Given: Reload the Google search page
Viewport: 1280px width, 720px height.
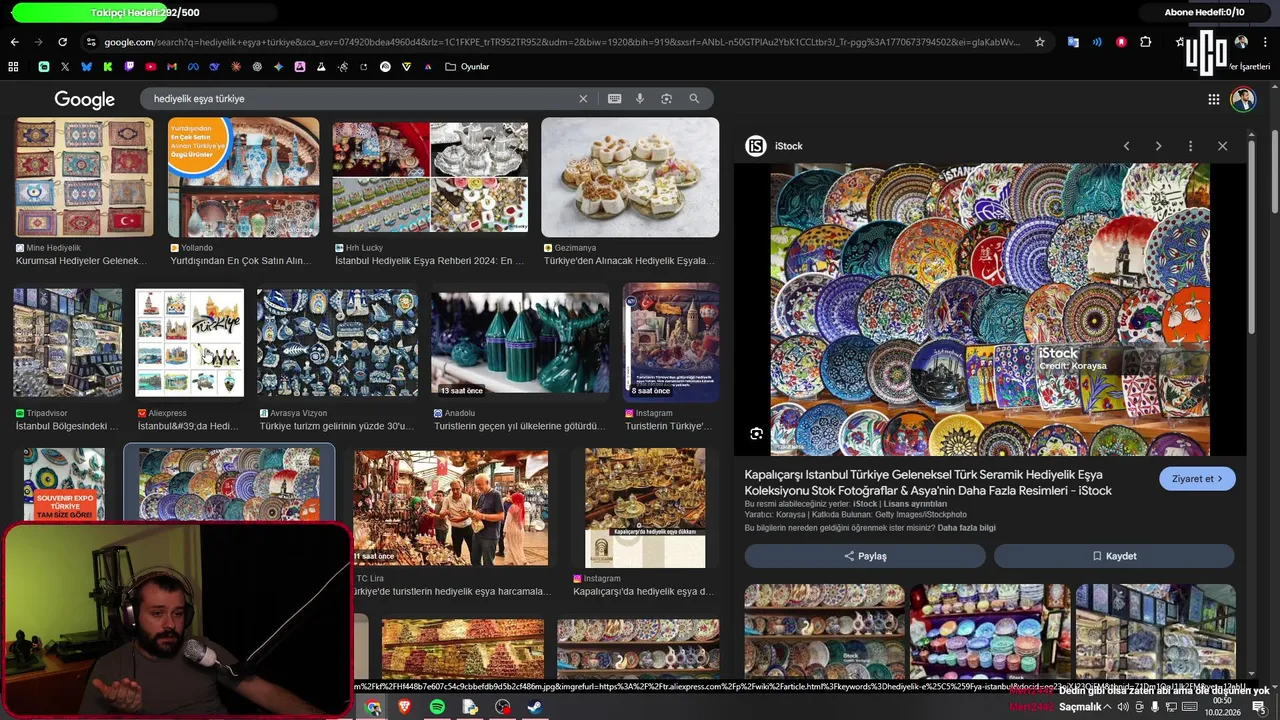Looking at the screenshot, I should 62,42.
